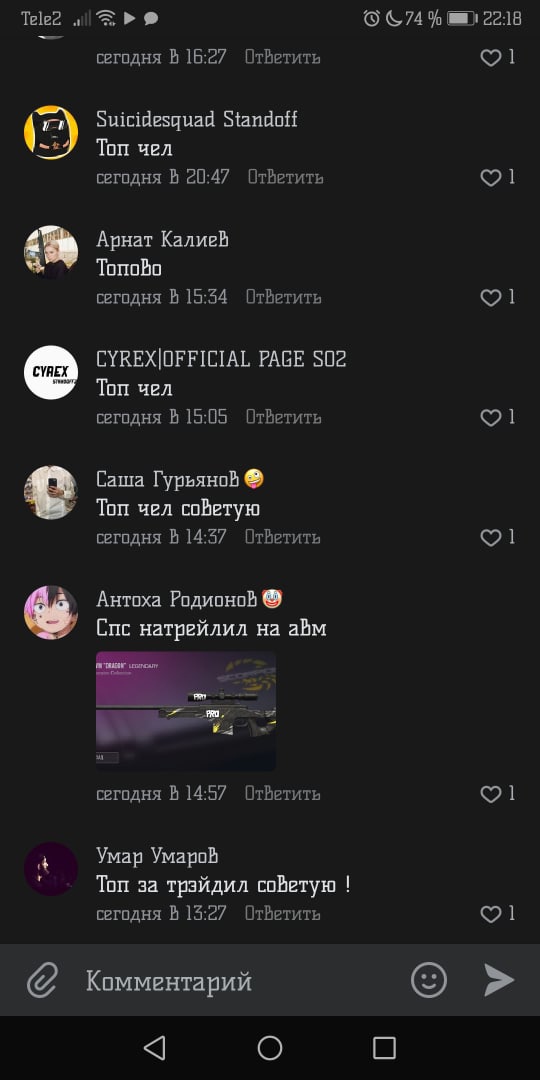Open CYREX official page avatar
540x1080 pixels.
pyautogui.click(x=51, y=373)
